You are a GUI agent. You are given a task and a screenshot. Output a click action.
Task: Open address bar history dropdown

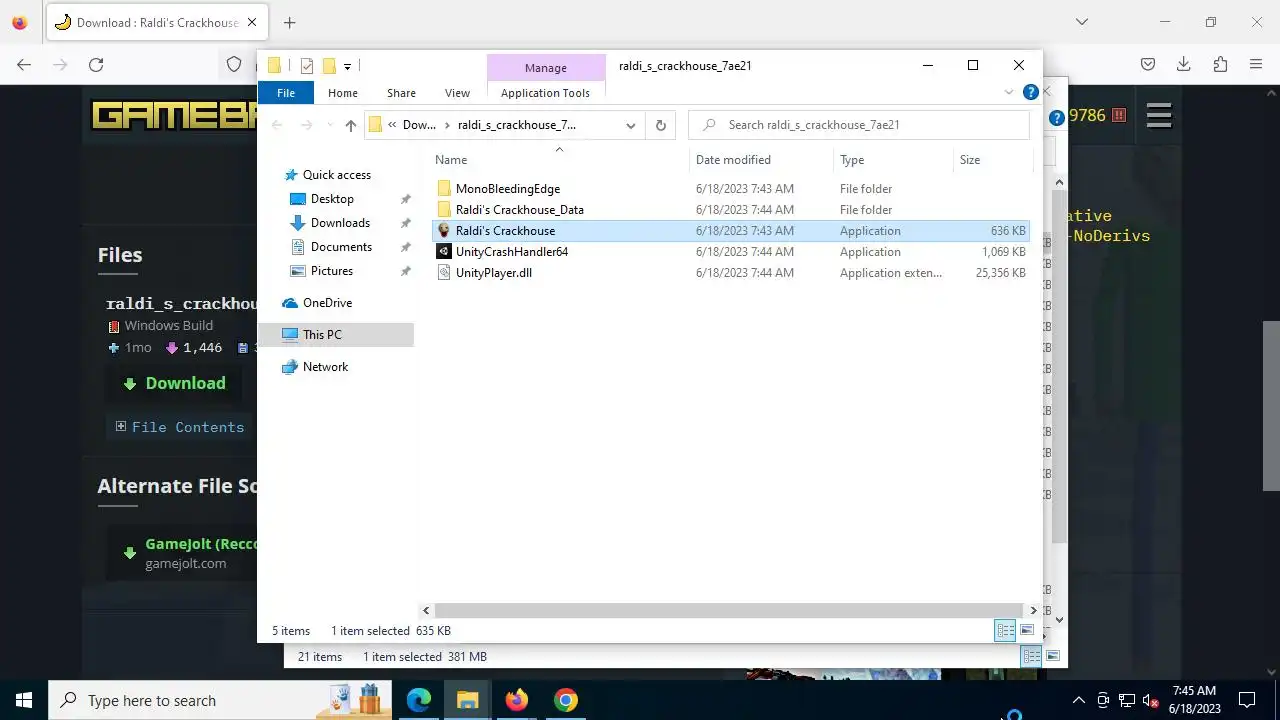[x=631, y=125]
